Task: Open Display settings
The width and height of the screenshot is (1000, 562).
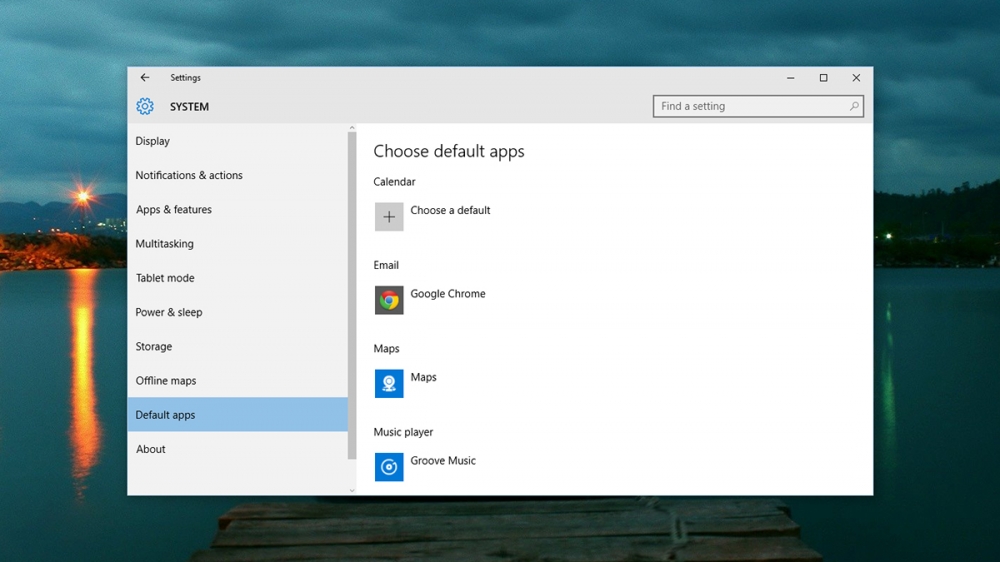Action: coord(237,141)
